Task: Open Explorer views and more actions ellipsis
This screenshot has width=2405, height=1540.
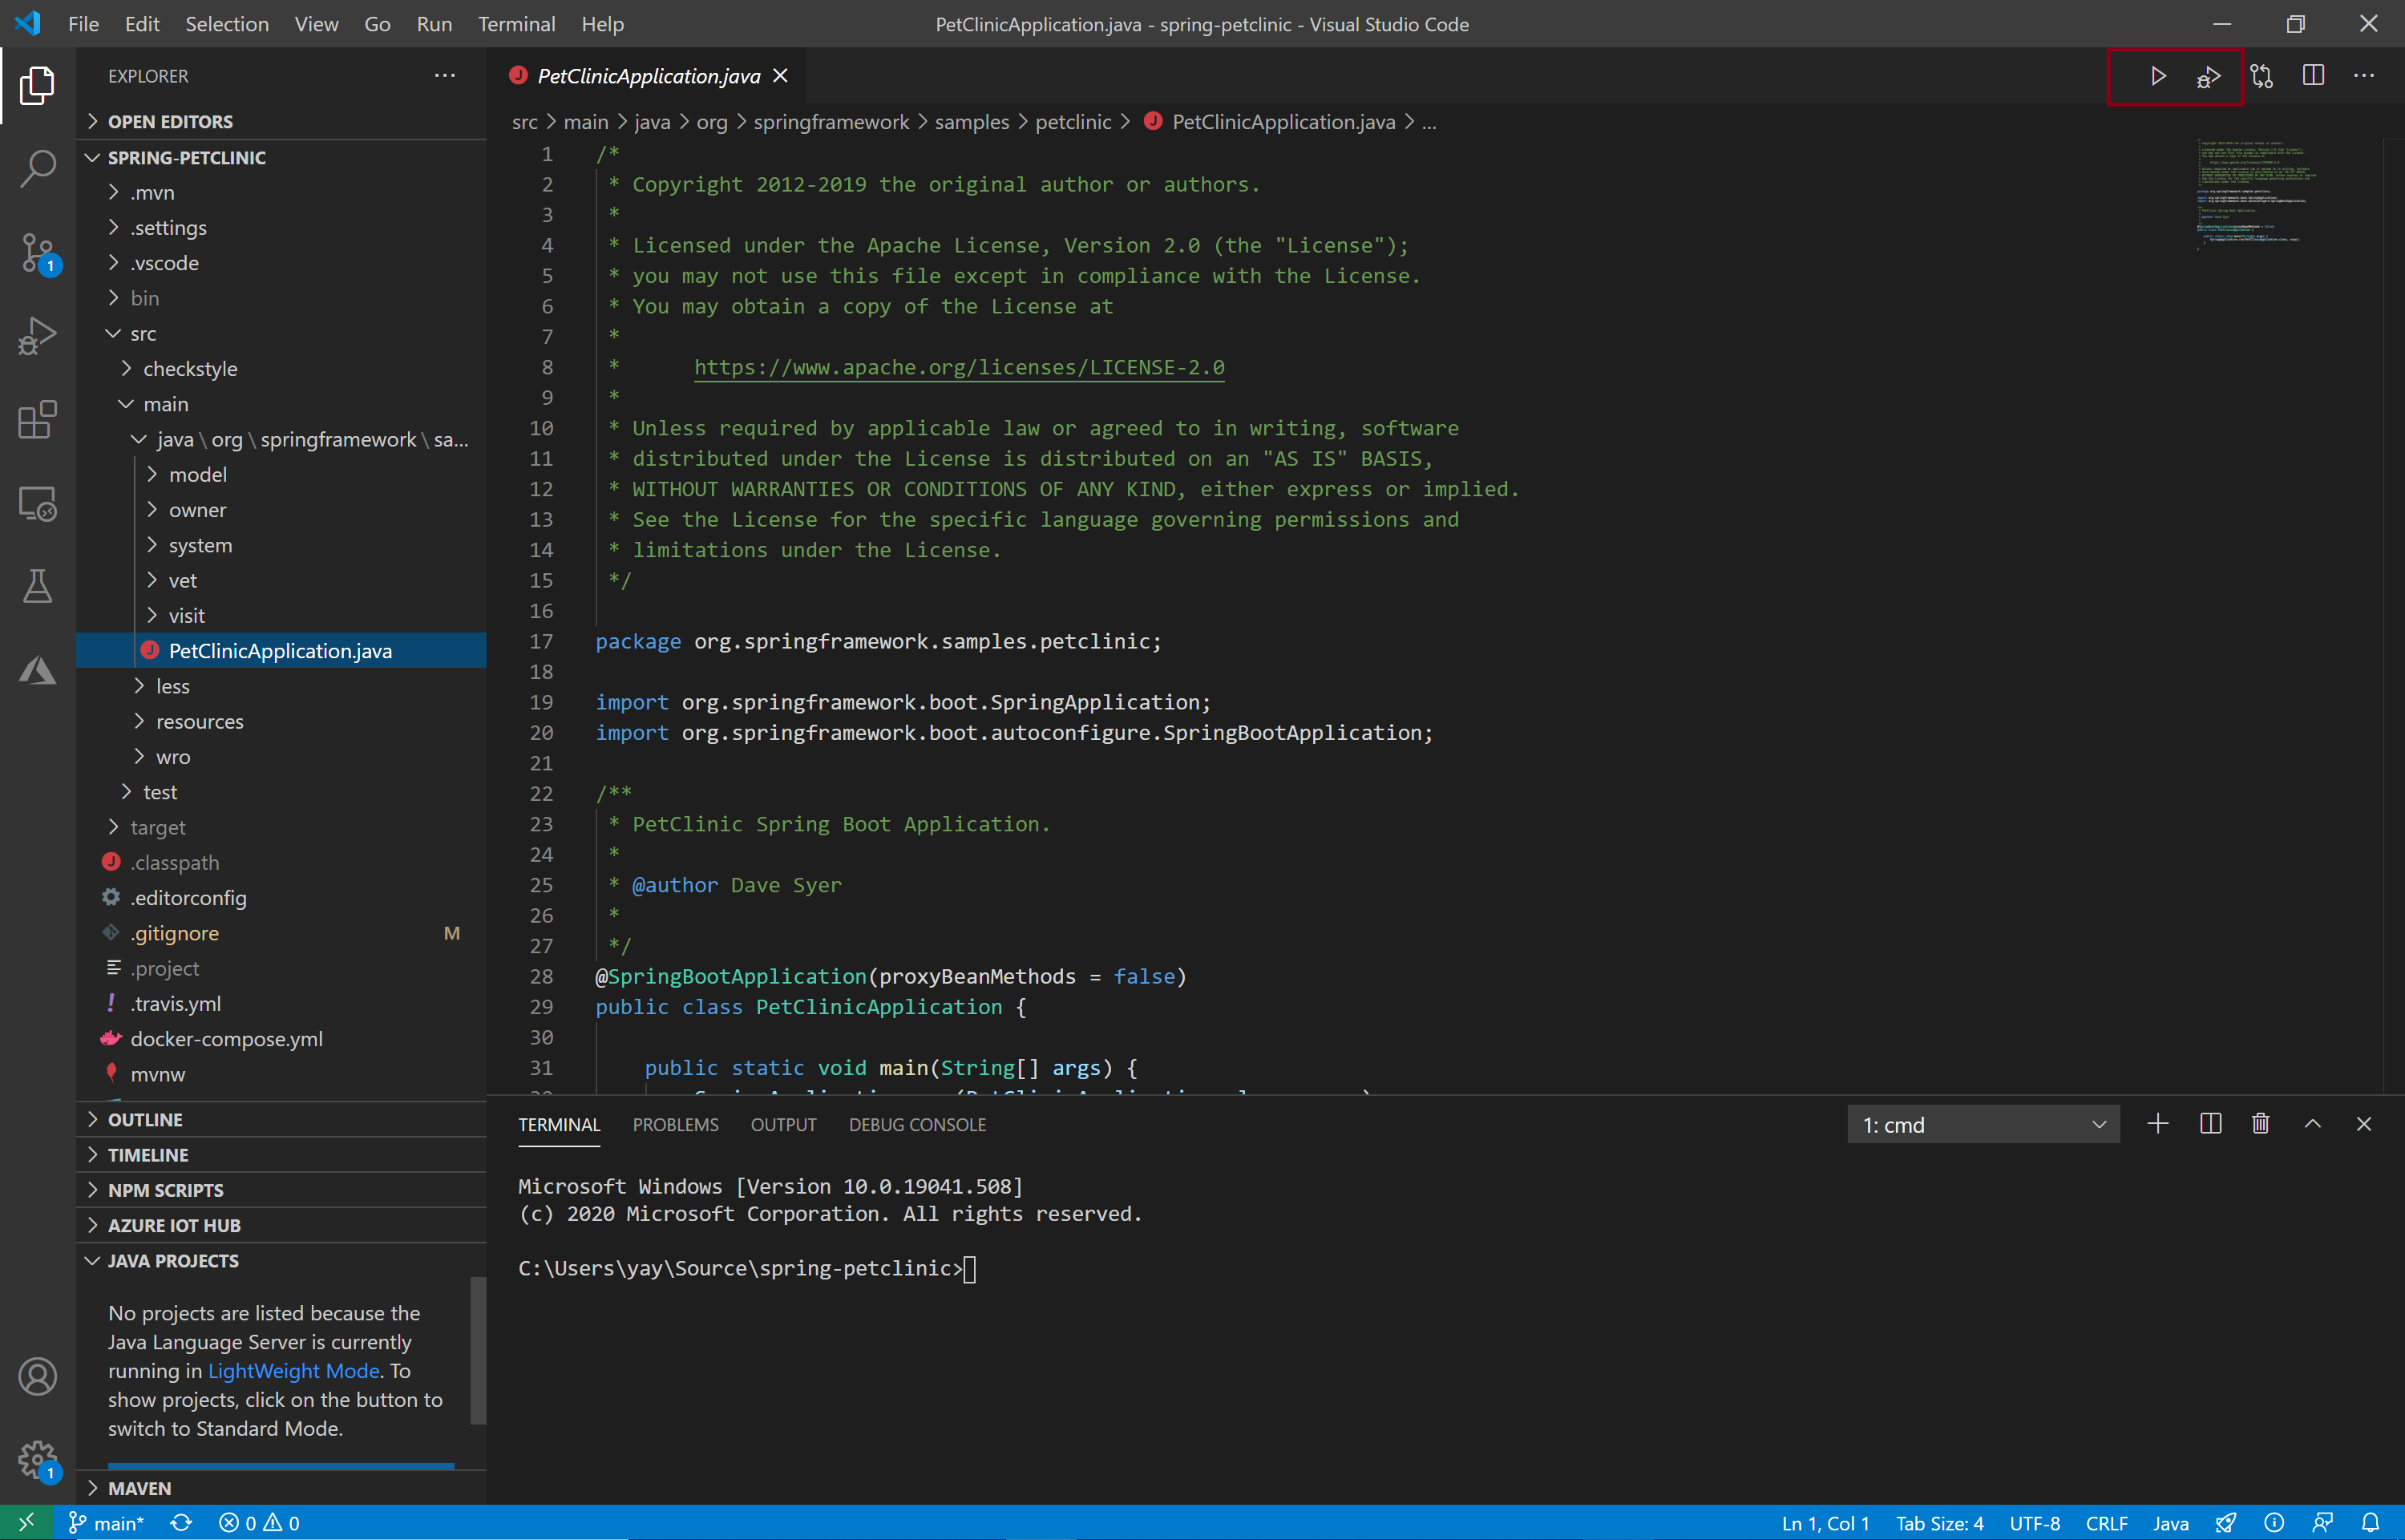Action: point(445,76)
